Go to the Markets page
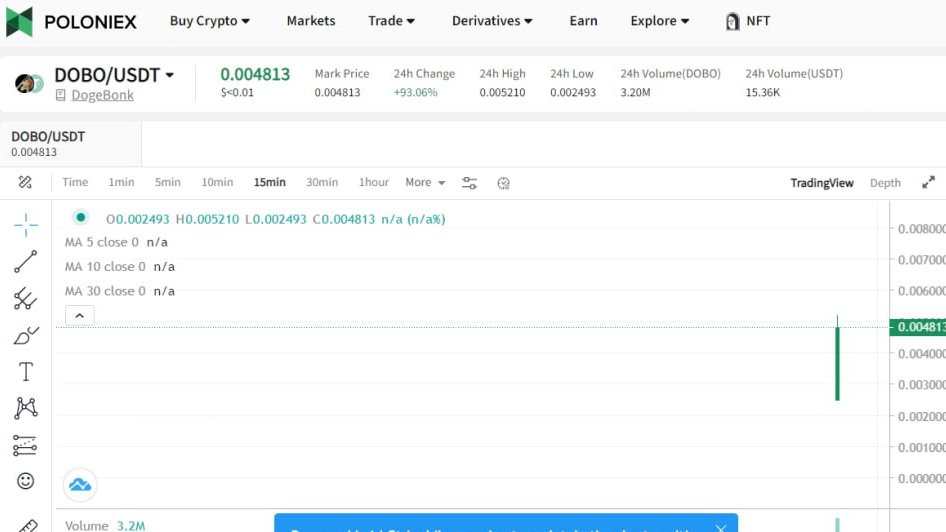 [311, 21]
